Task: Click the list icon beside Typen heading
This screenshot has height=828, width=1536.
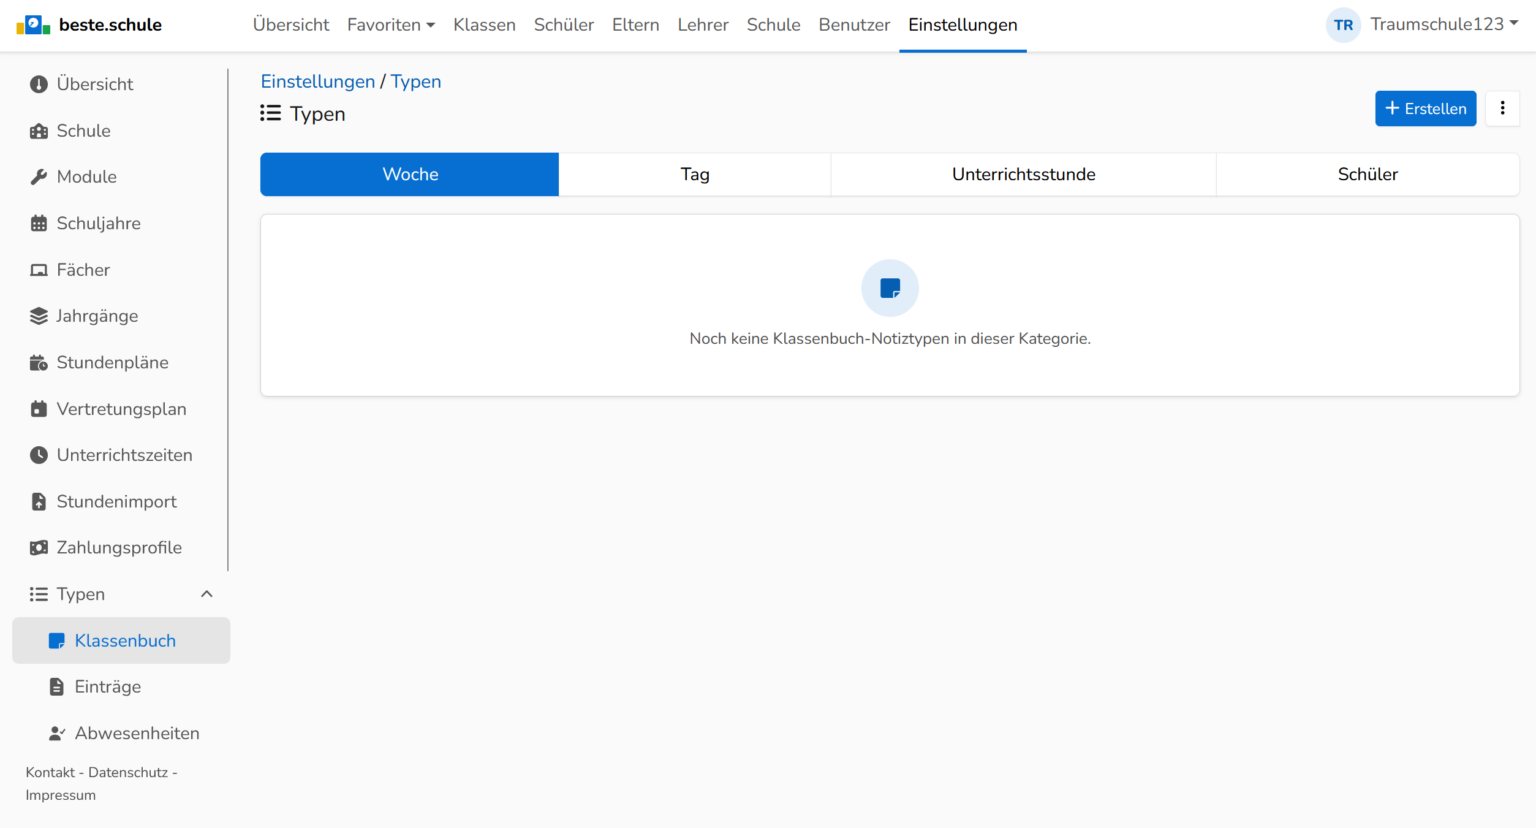Action: tap(270, 113)
